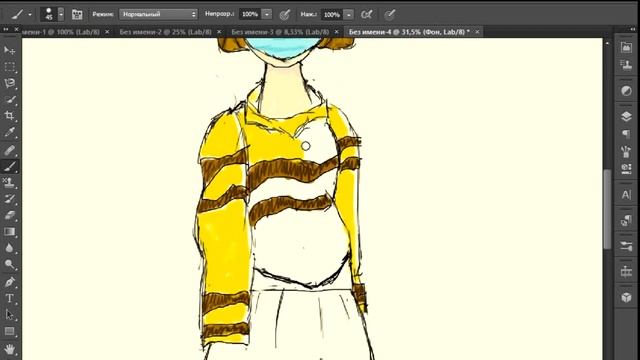Open the Brush Presets panel icon
This screenshot has height=360, width=640.
(626, 152)
